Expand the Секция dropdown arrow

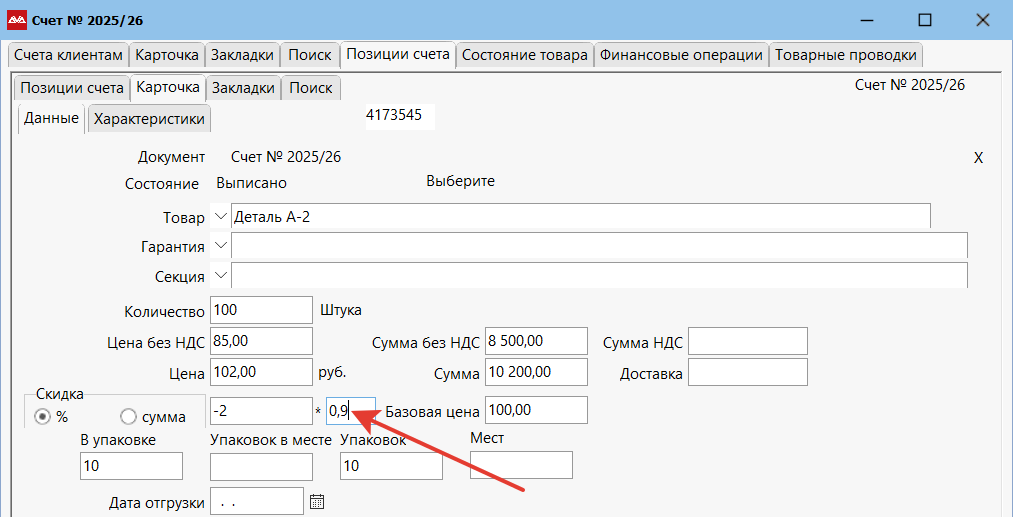coord(220,276)
